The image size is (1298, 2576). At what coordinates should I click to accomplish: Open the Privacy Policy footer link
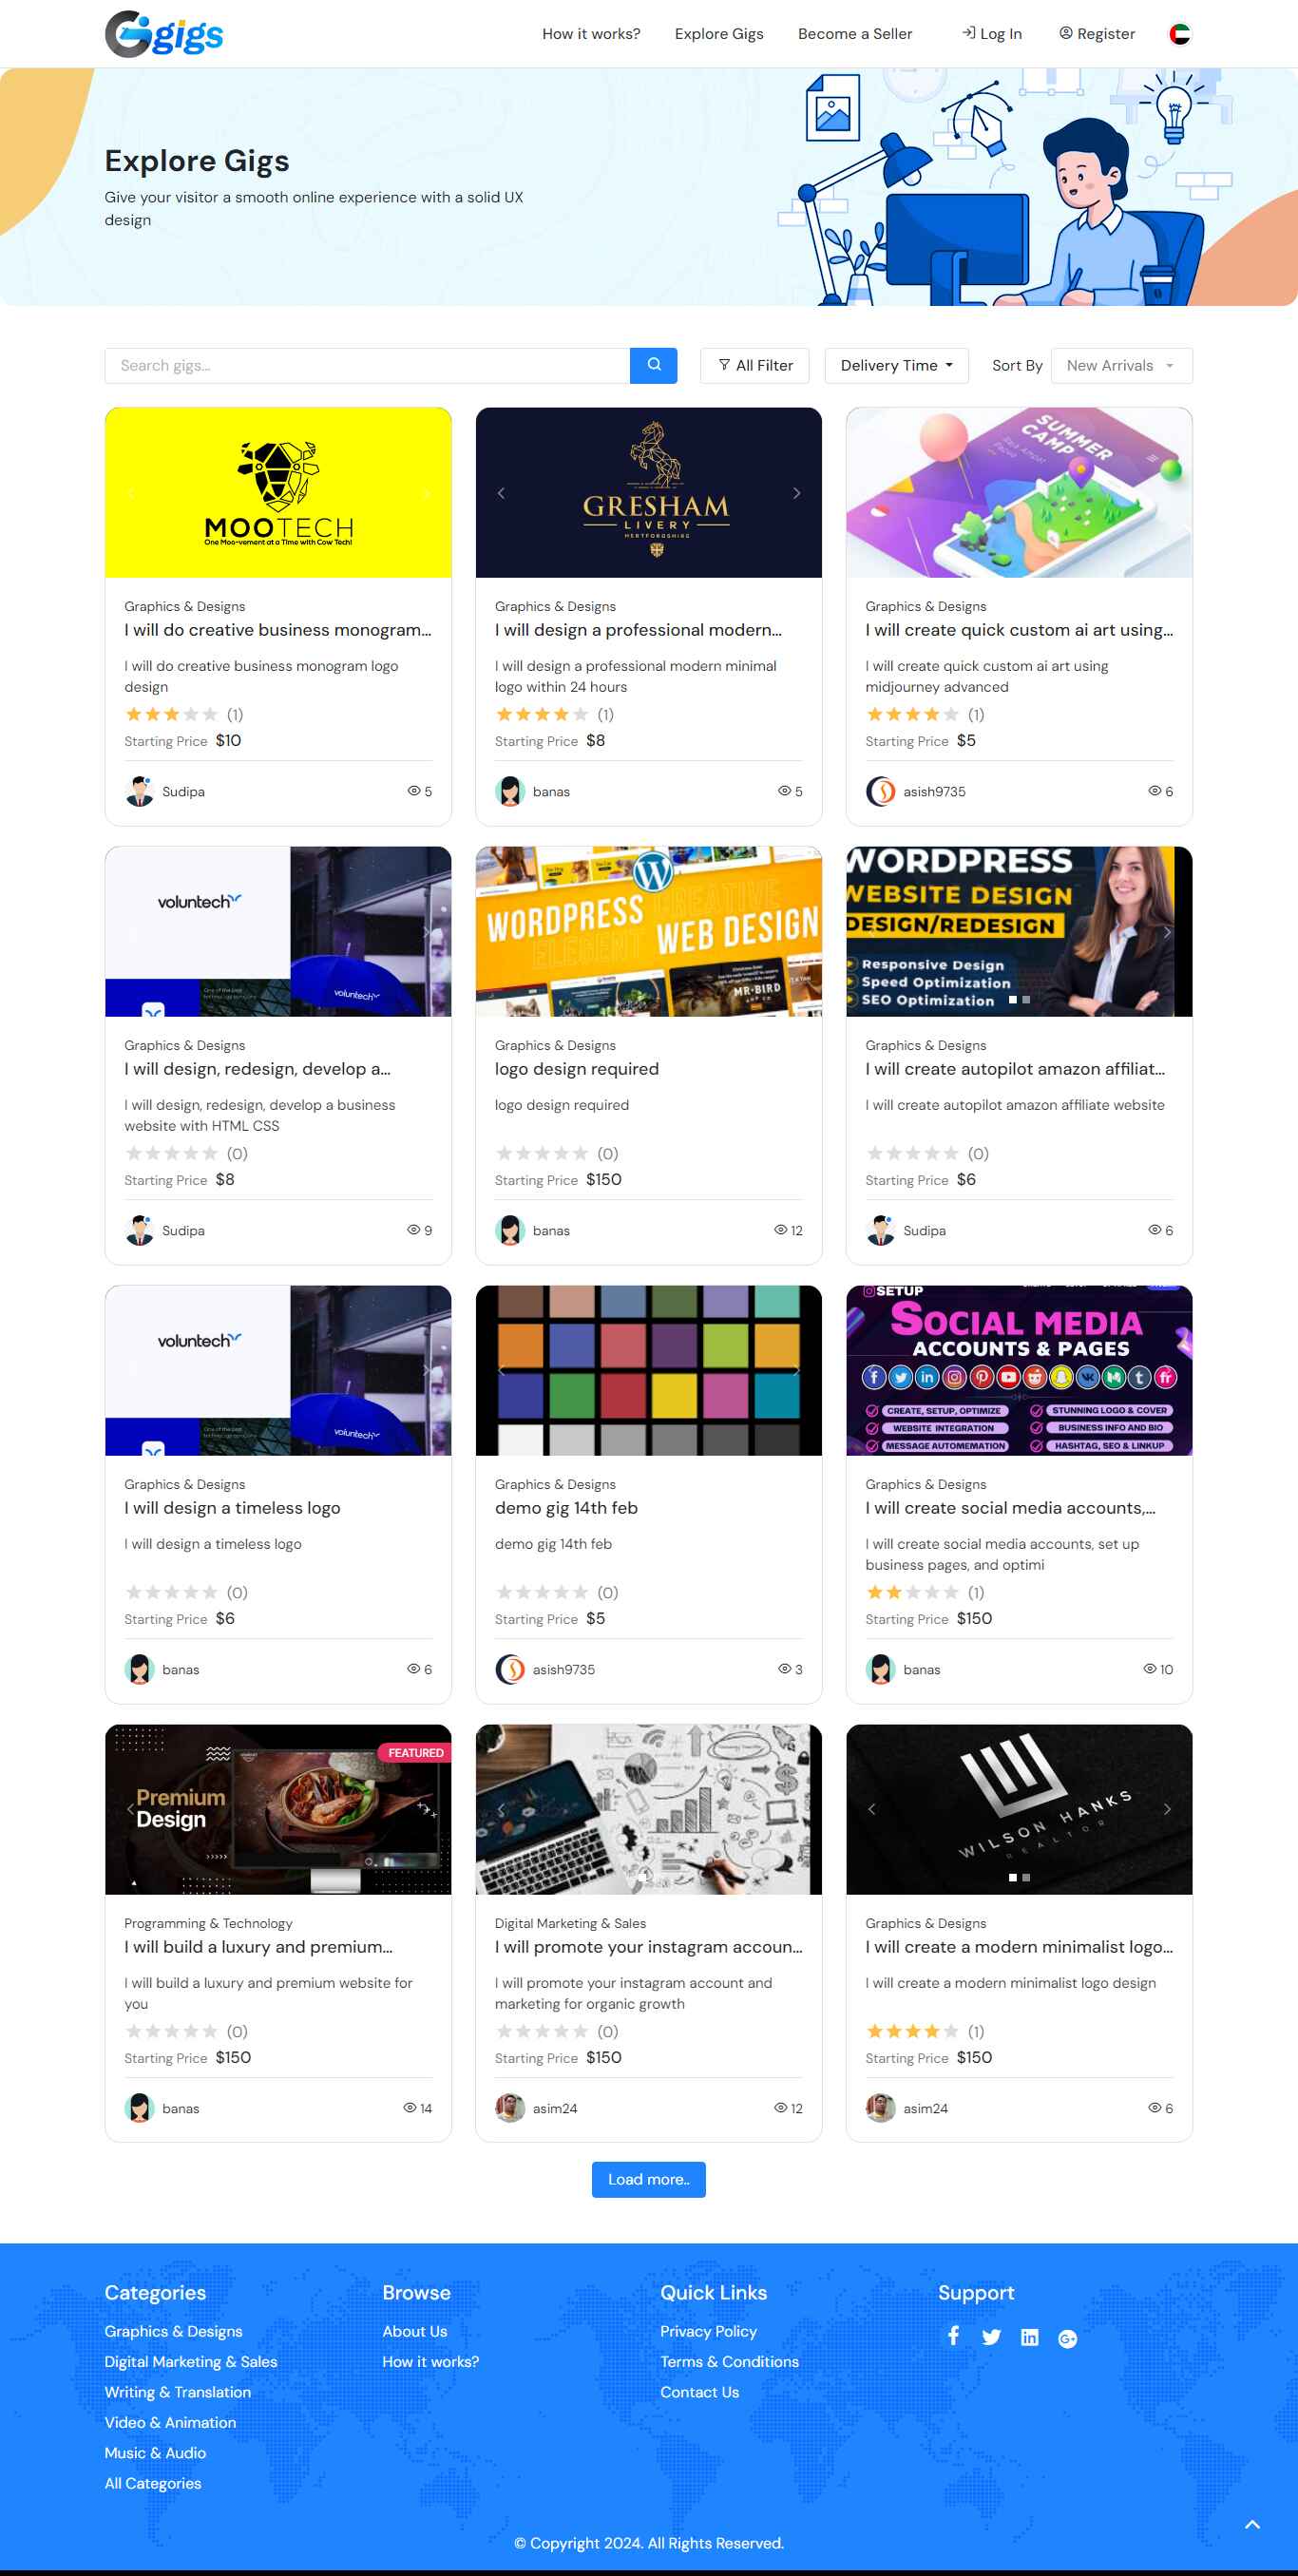[x=708, y=2330]
